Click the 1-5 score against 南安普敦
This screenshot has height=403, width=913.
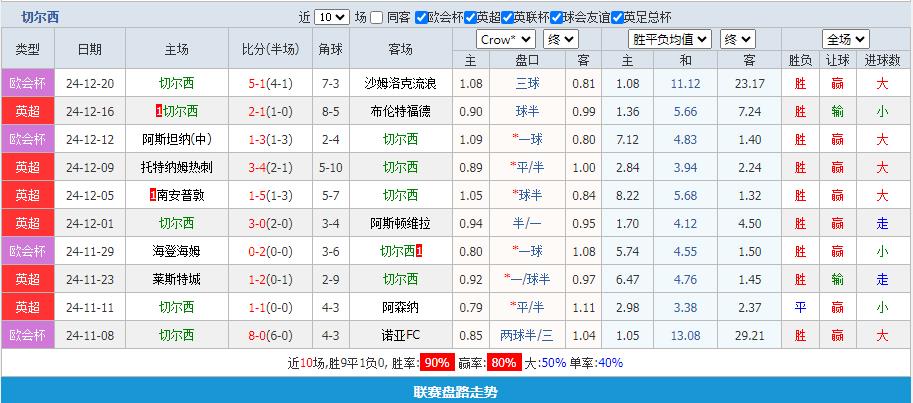pos(257,196)
